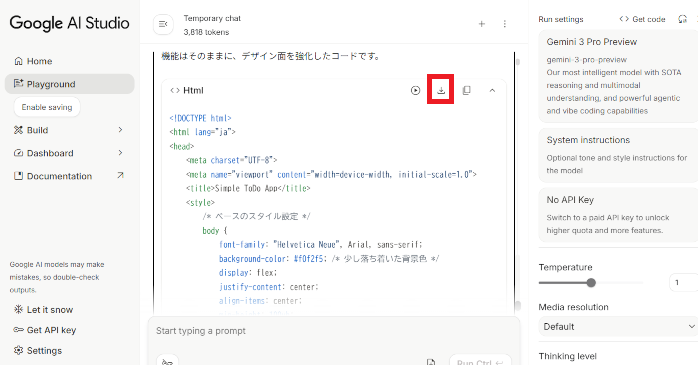Select Playground in the sidebar
This screenshot has height=365, width=698.
pyautogui.click(x=69, y=84)
